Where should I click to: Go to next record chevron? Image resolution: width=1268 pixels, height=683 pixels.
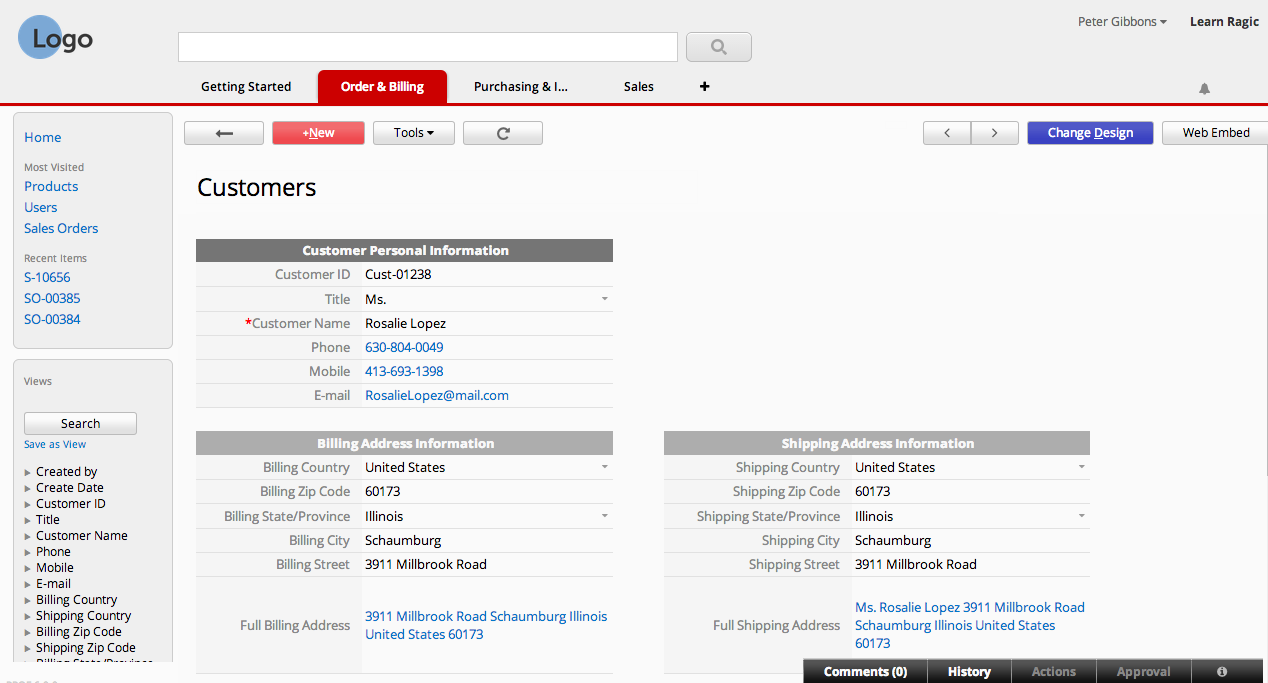point(994,133)
